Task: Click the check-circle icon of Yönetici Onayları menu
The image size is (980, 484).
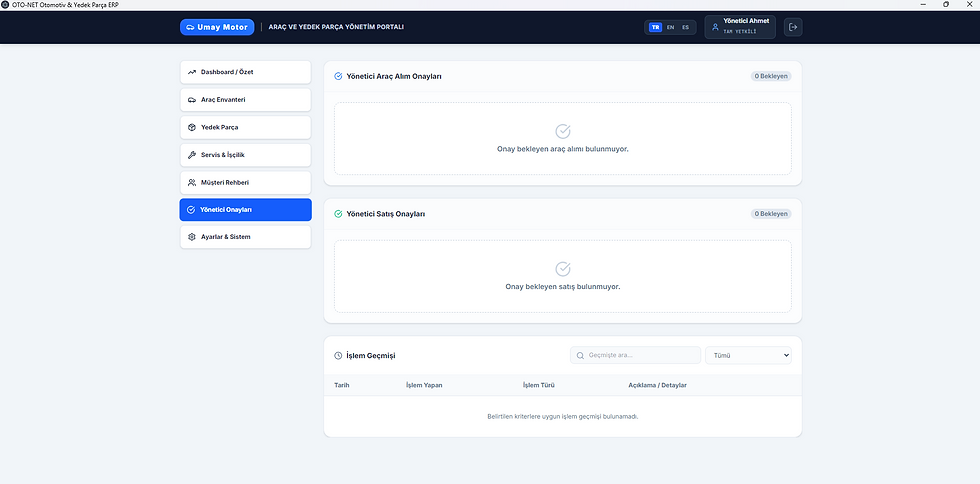Action: coord(191,210)
